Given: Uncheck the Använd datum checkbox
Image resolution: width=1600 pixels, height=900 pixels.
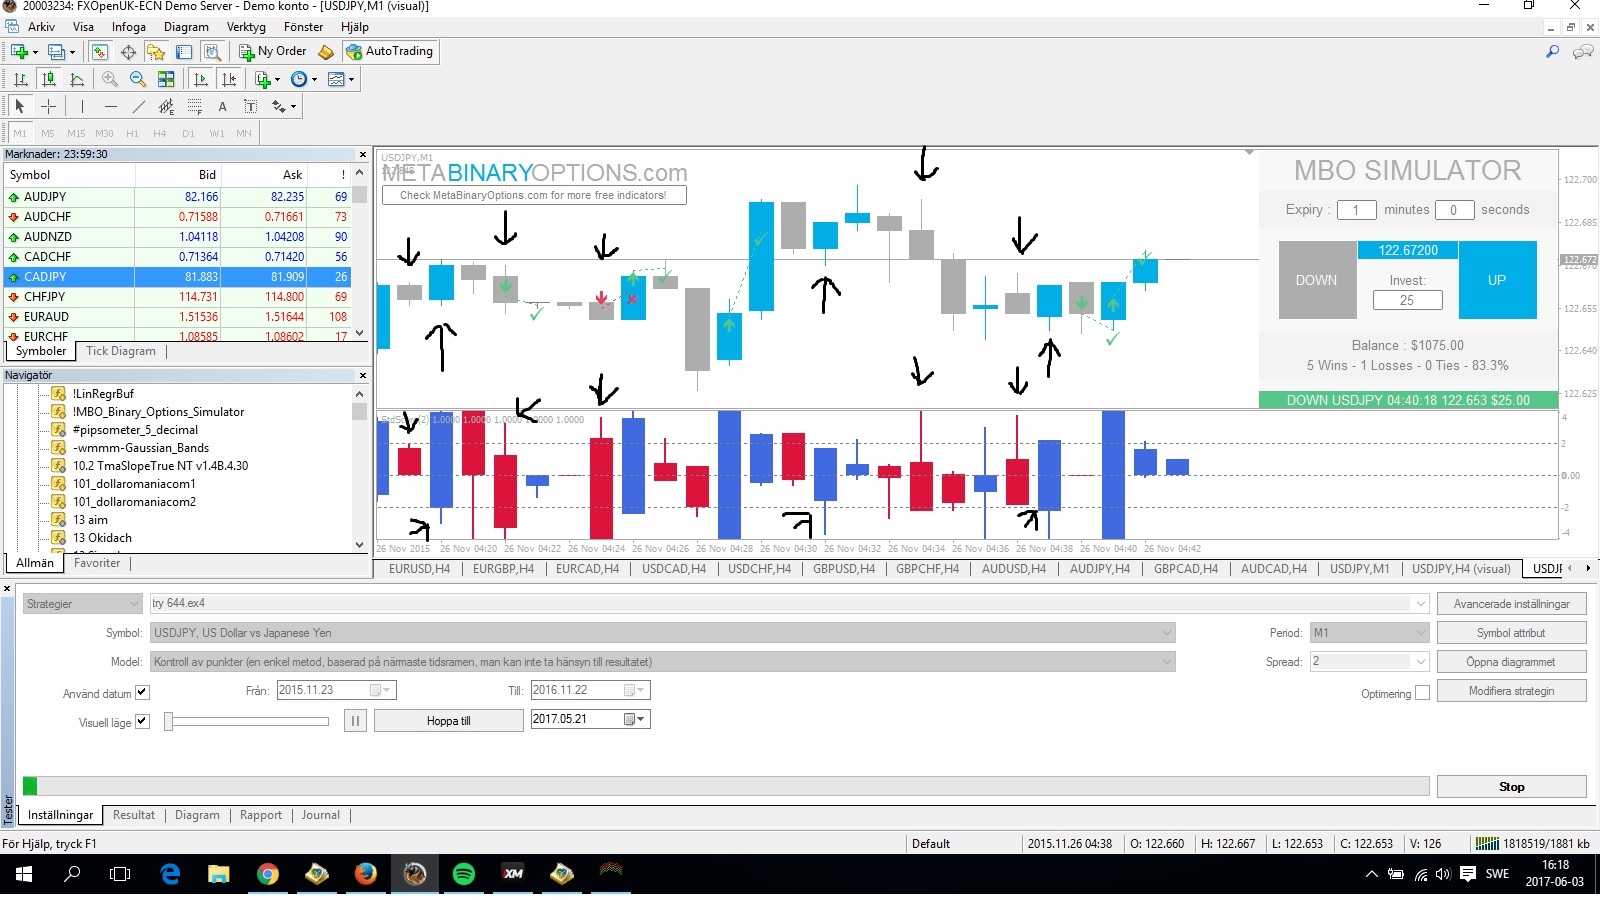Looking at the screenshot, I should 142,692.
